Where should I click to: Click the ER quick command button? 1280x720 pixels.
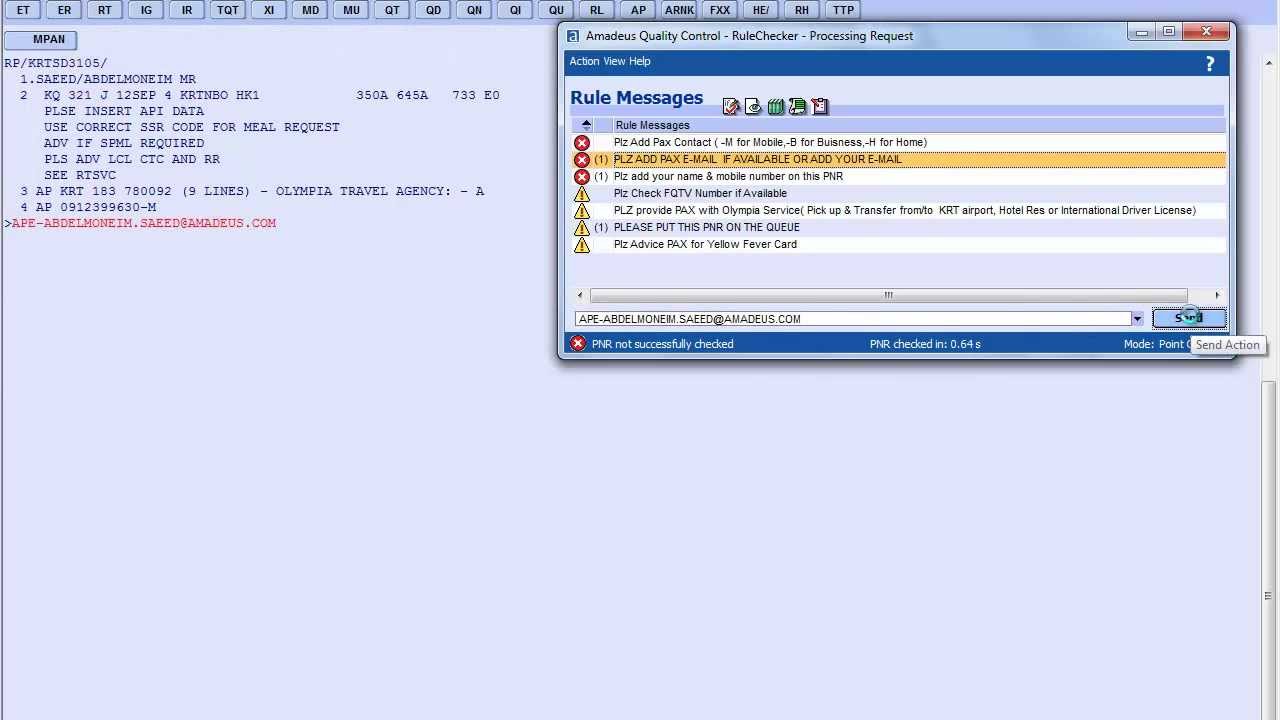[x=64, y=10]
